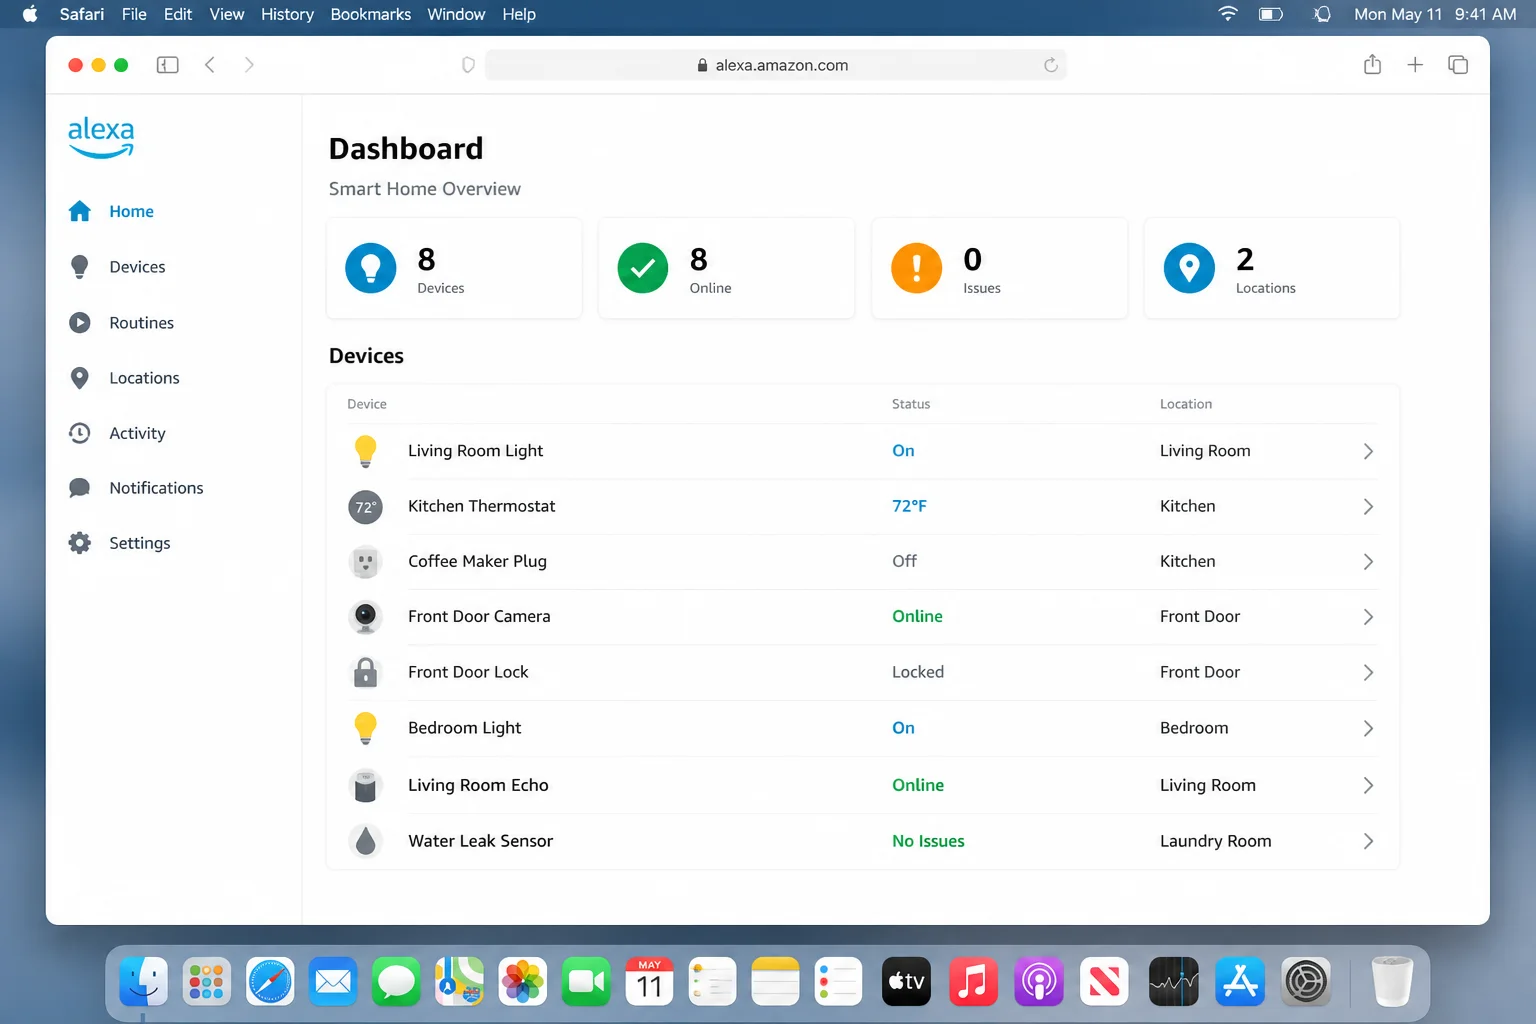
Task: Click the Off status of Coffee Maker Plug
Action: click(x=904, y=561)
